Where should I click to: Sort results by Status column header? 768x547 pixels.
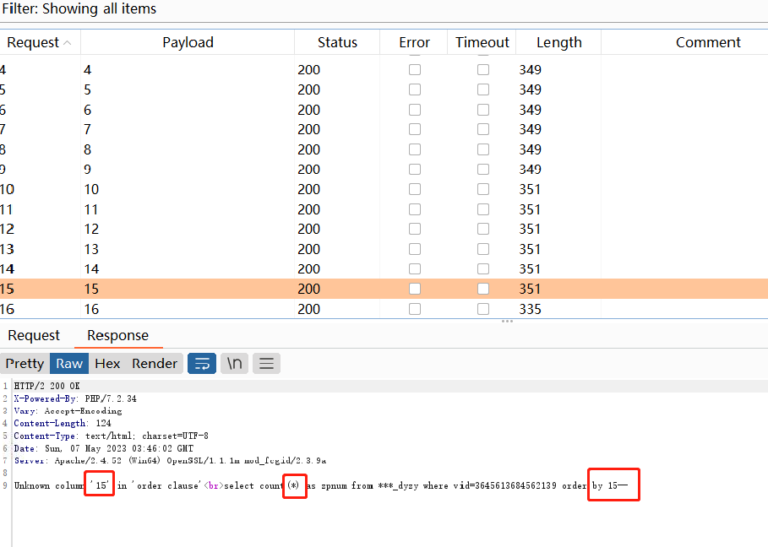[x=337, y=42]
